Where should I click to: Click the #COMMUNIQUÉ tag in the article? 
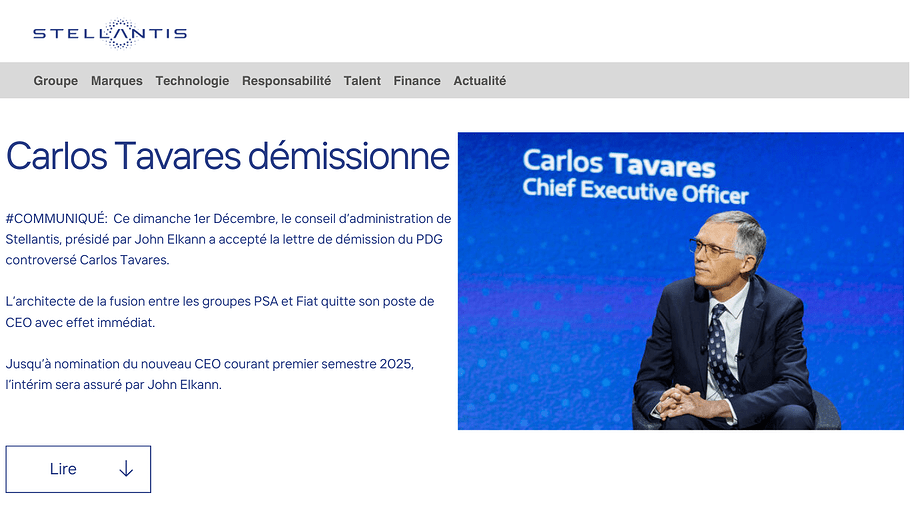(56, 218)
